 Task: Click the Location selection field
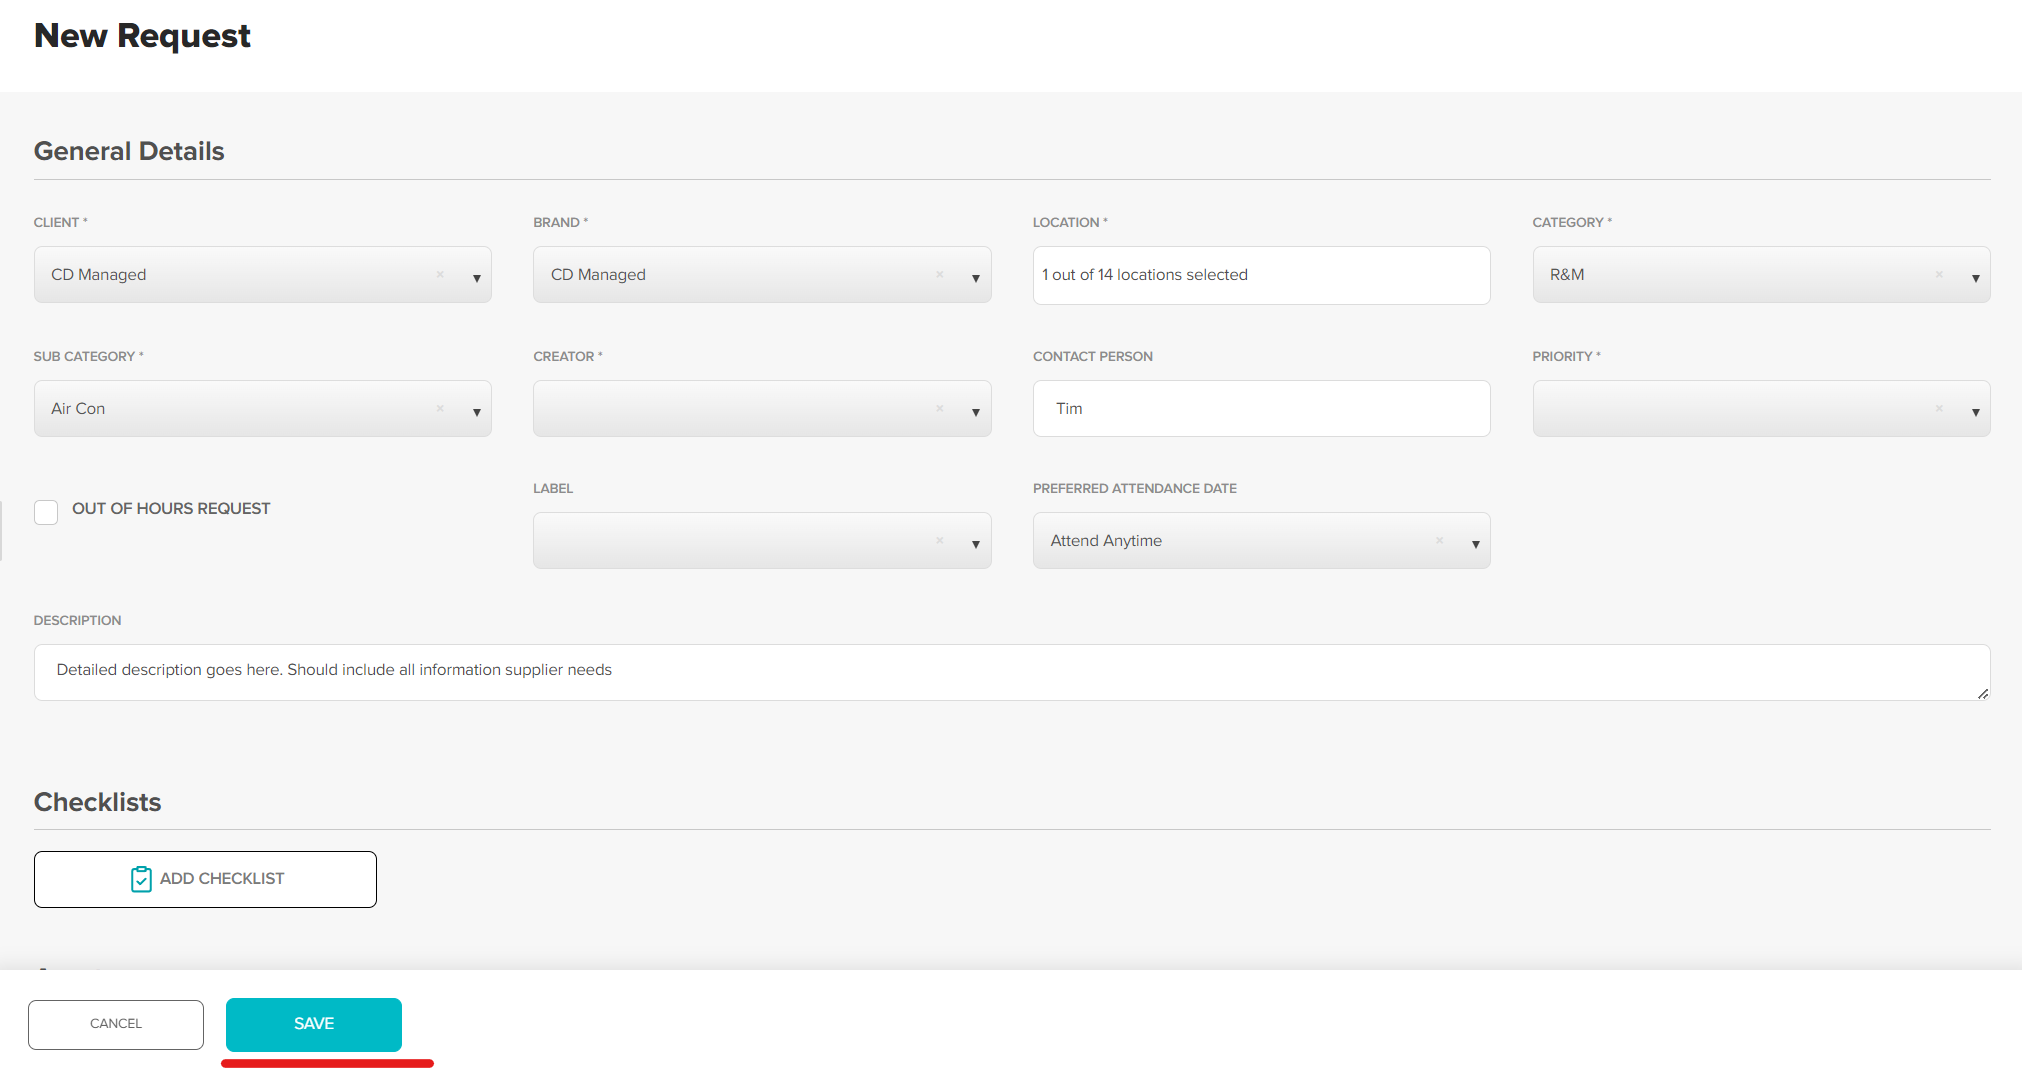click(x=1261, y=275)
